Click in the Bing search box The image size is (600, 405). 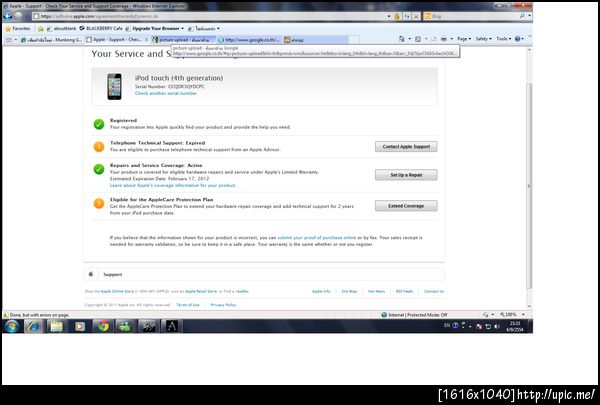pyautogui.click(x=473, y=16)
